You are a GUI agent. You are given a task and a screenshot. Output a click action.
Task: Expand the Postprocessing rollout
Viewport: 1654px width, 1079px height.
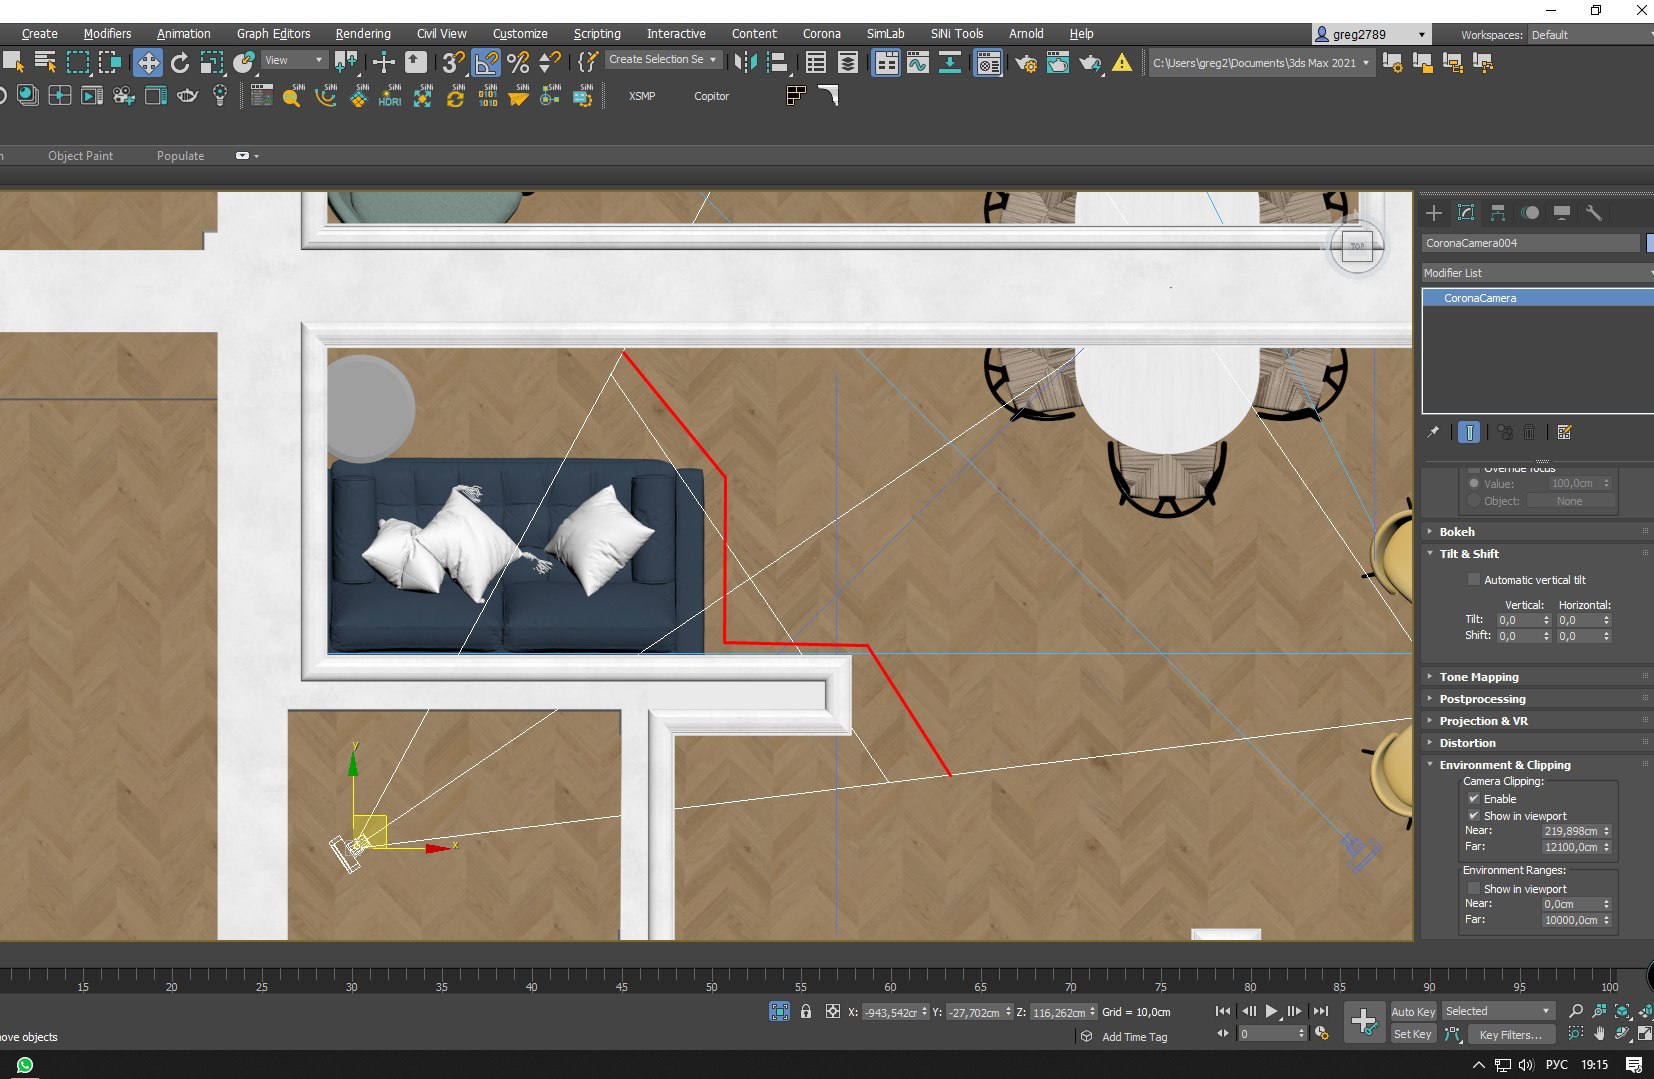[1537, 699]
